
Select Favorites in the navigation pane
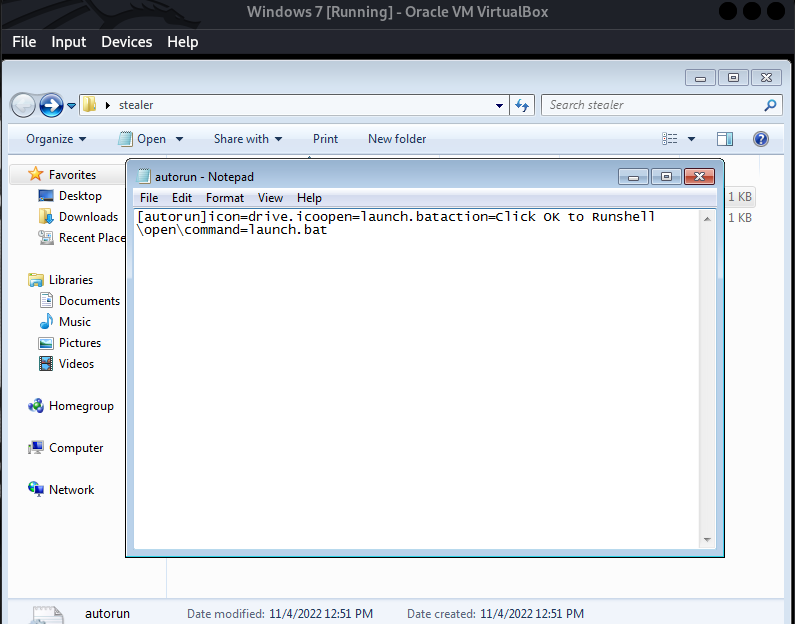tap(72, 175)
